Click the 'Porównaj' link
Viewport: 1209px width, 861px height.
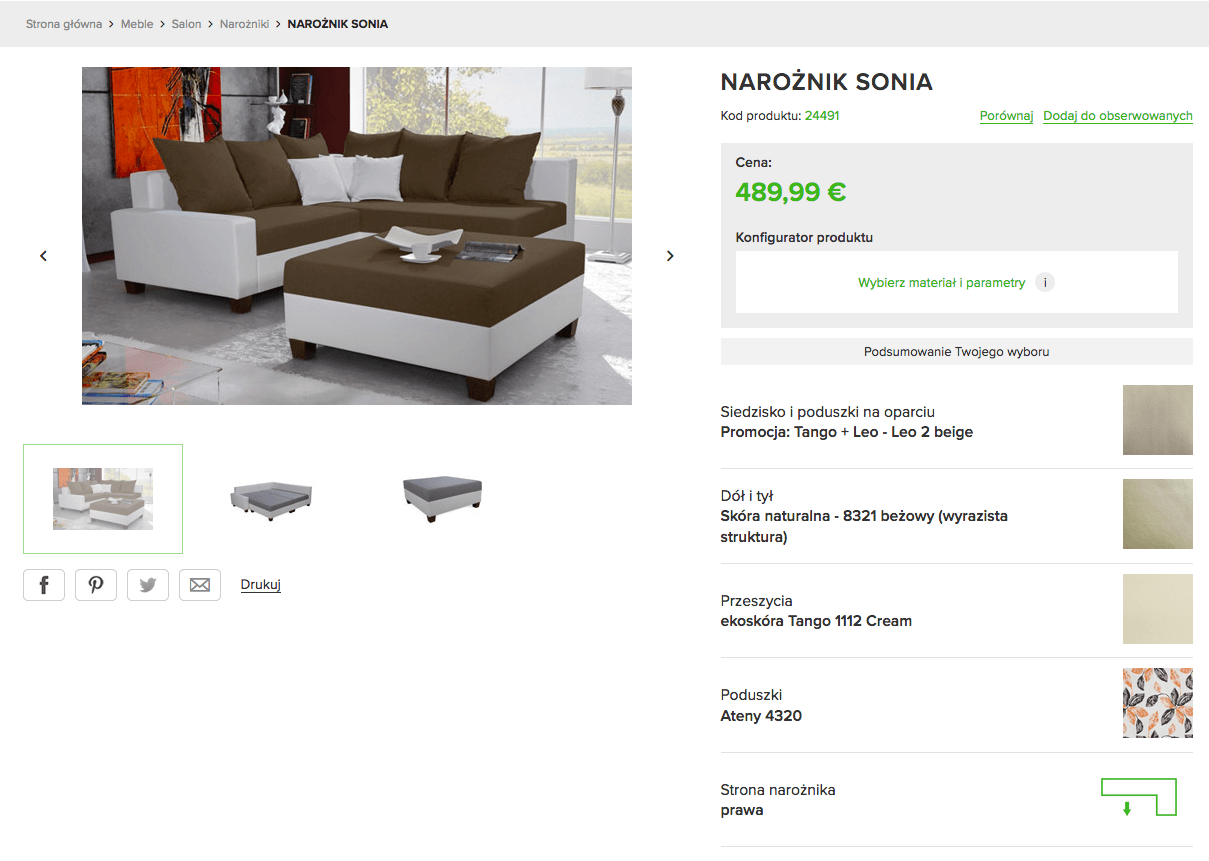coord(1006,116)
